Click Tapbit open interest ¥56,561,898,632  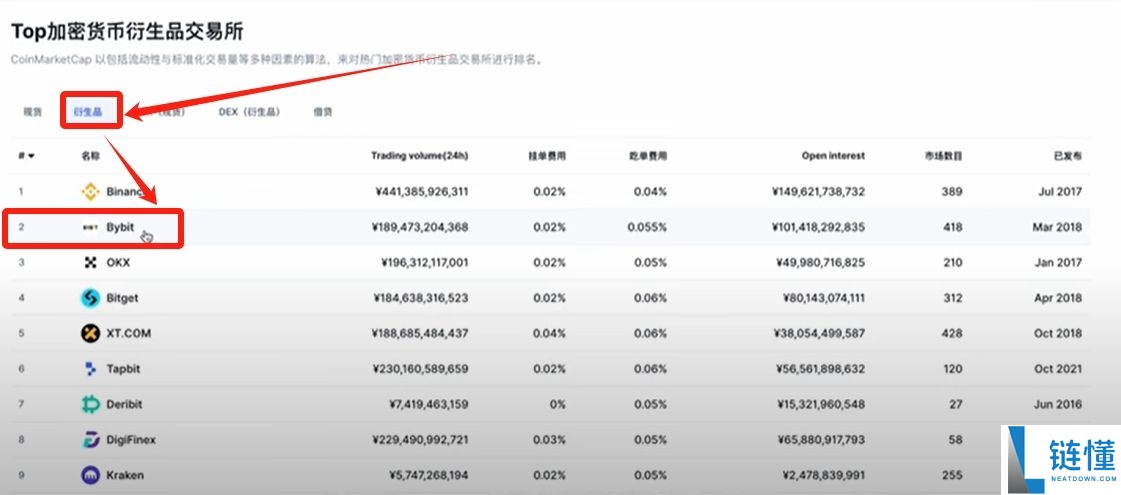(821, 369)
